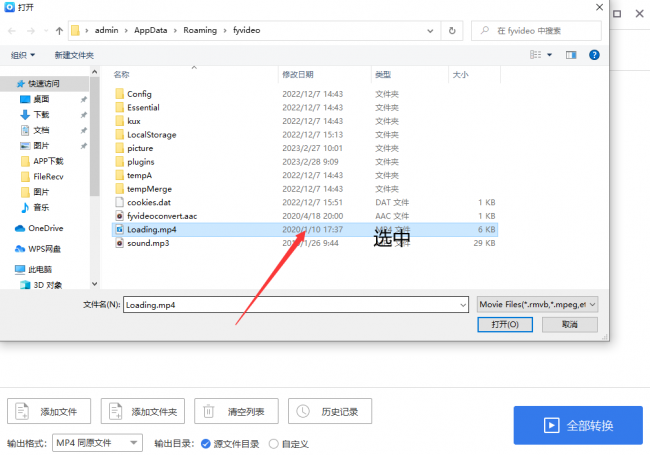Open Quick Access star in sidebar
Viewport: 650px width, 455px height.
[20, 84]
